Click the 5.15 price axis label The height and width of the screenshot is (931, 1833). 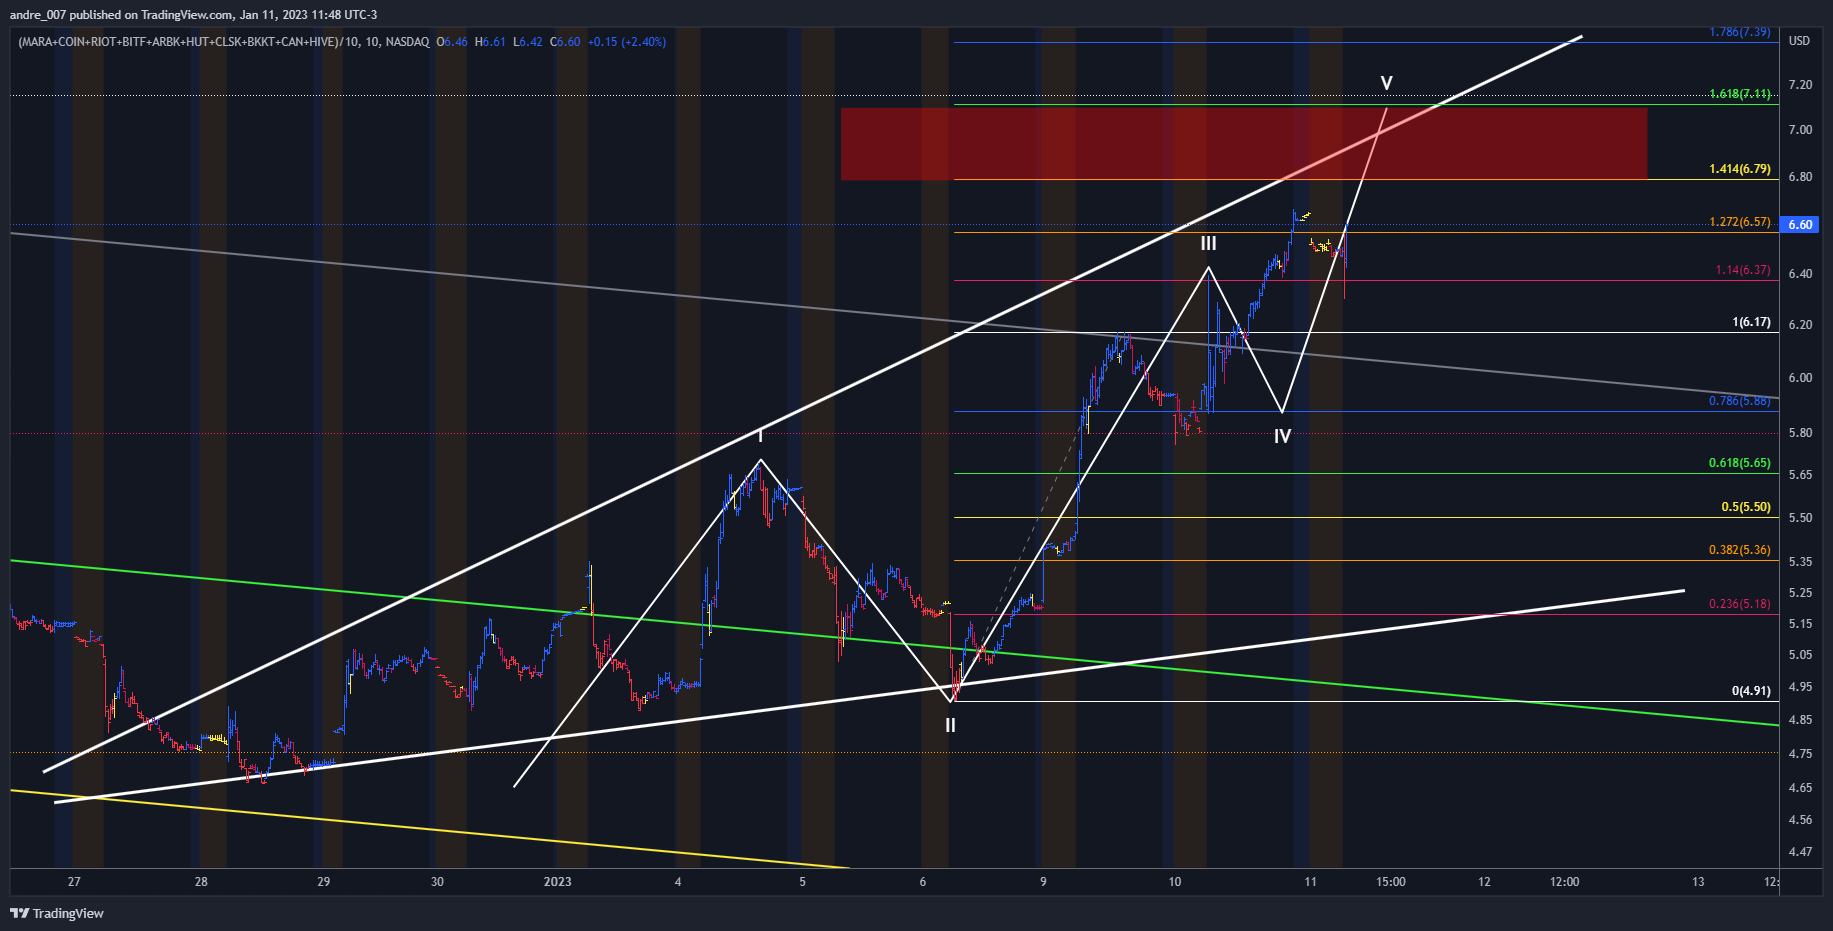pyautogui.click(x=1800, y=624)
